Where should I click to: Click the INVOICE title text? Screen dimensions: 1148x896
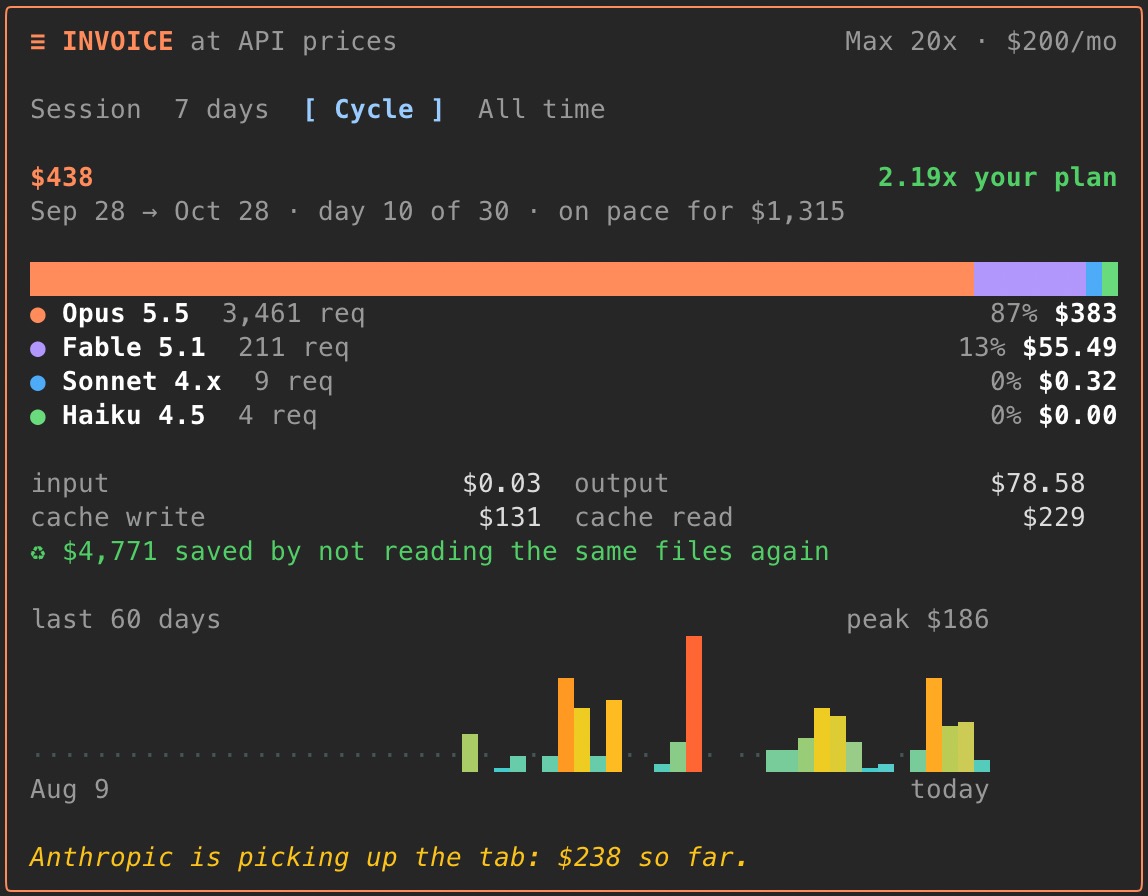117,42
